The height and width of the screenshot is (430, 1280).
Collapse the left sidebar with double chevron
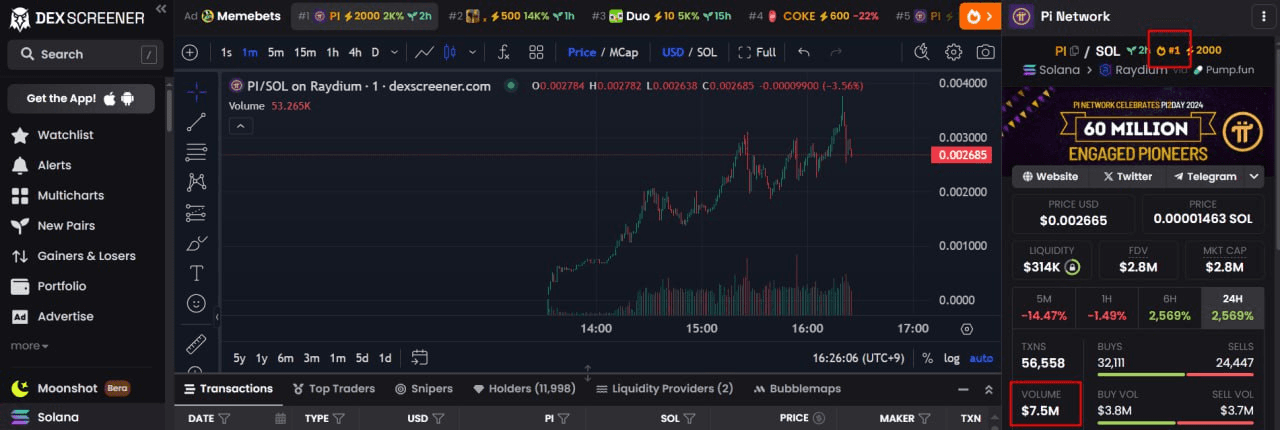point(161,8)
